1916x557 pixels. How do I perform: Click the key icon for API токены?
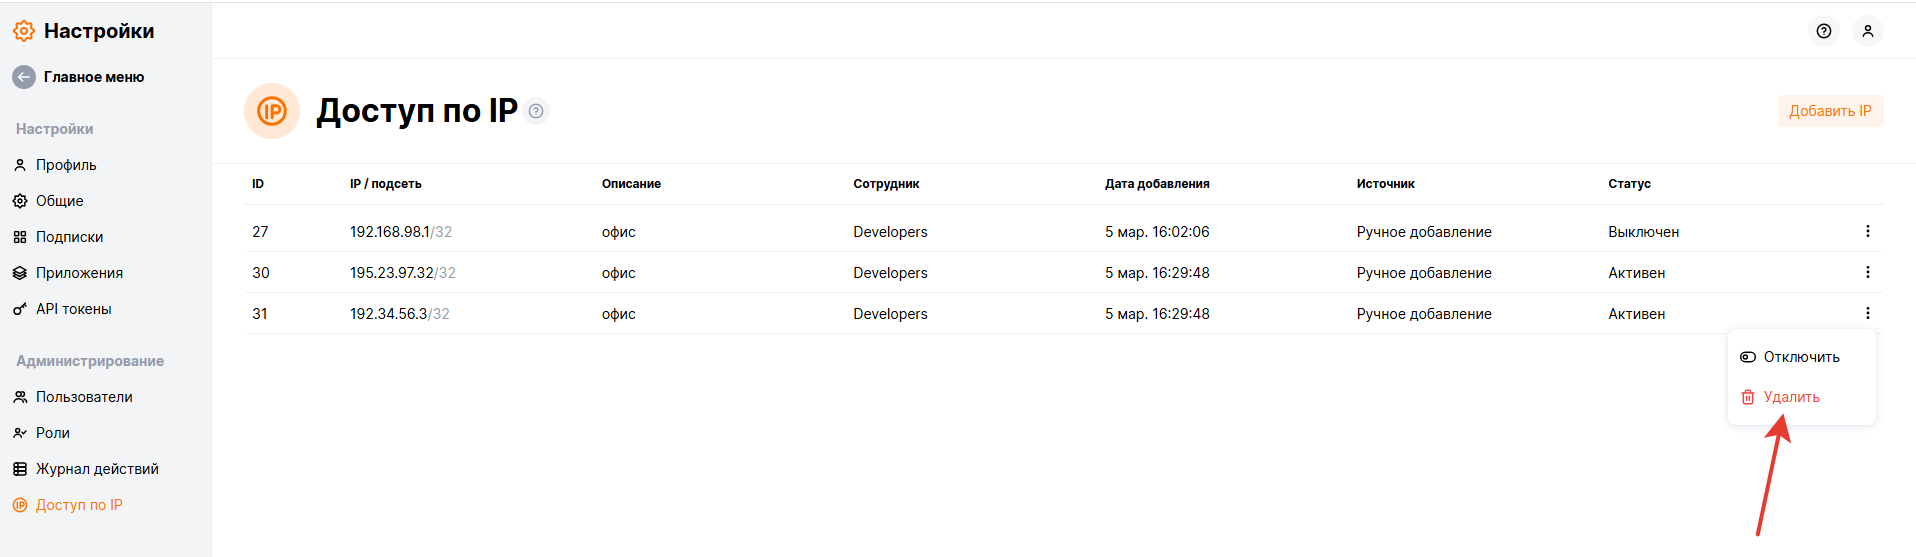point(20,309)
